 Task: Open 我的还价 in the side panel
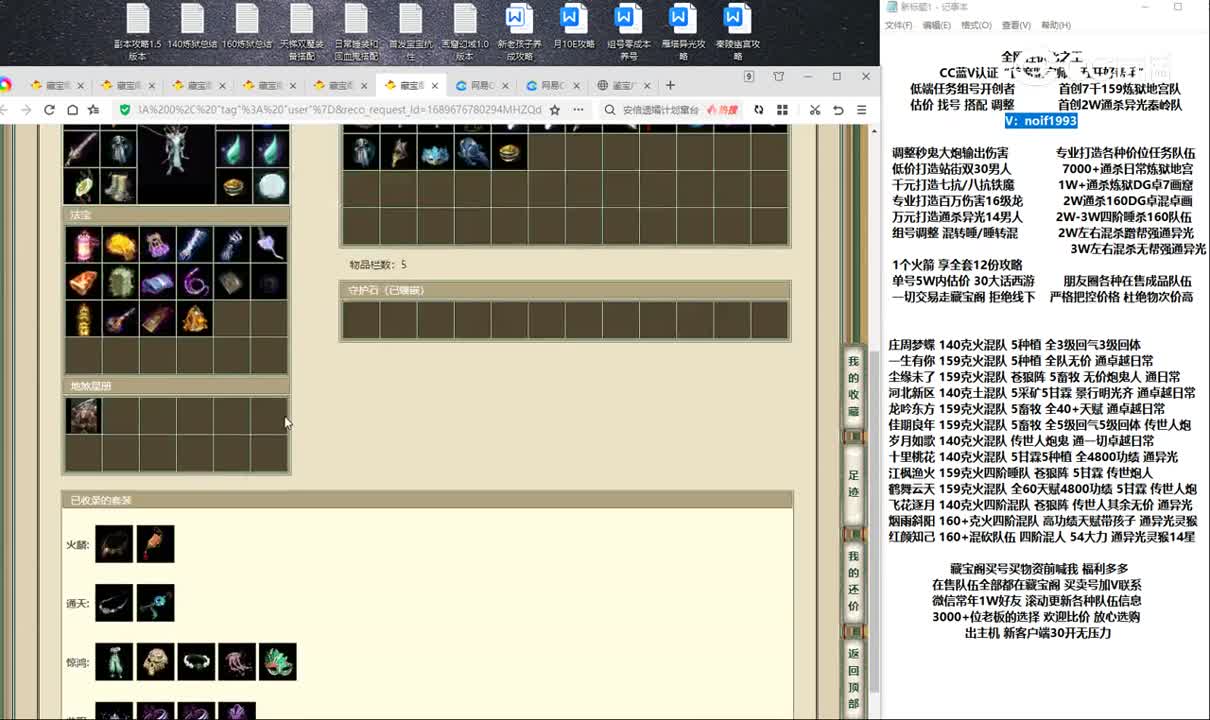point(853,581)
